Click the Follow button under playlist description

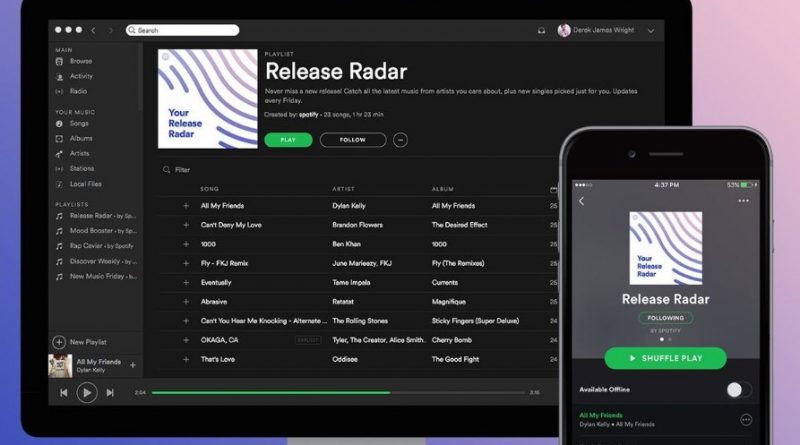(x=352, y=140)
